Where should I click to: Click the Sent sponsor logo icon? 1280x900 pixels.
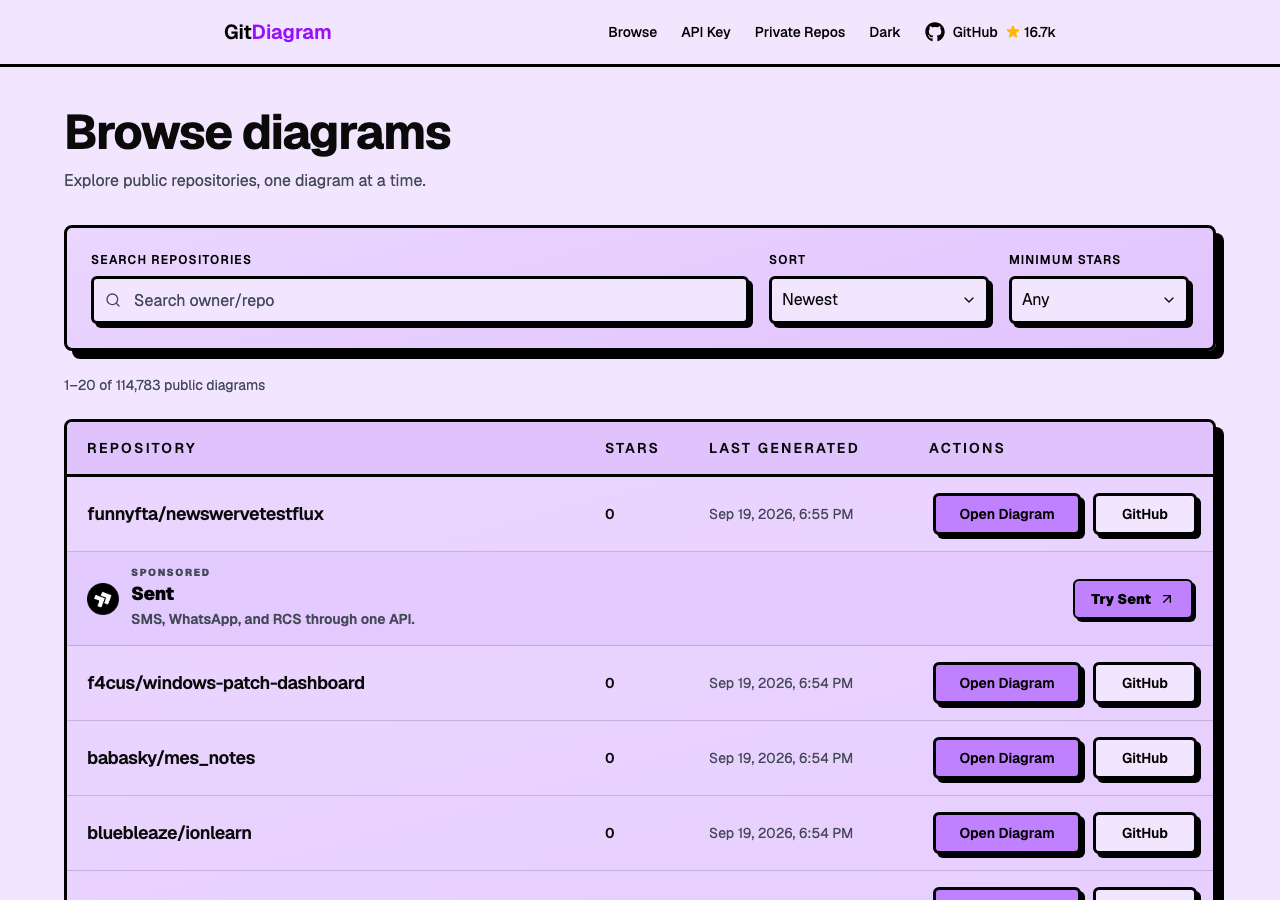(103, 599)
